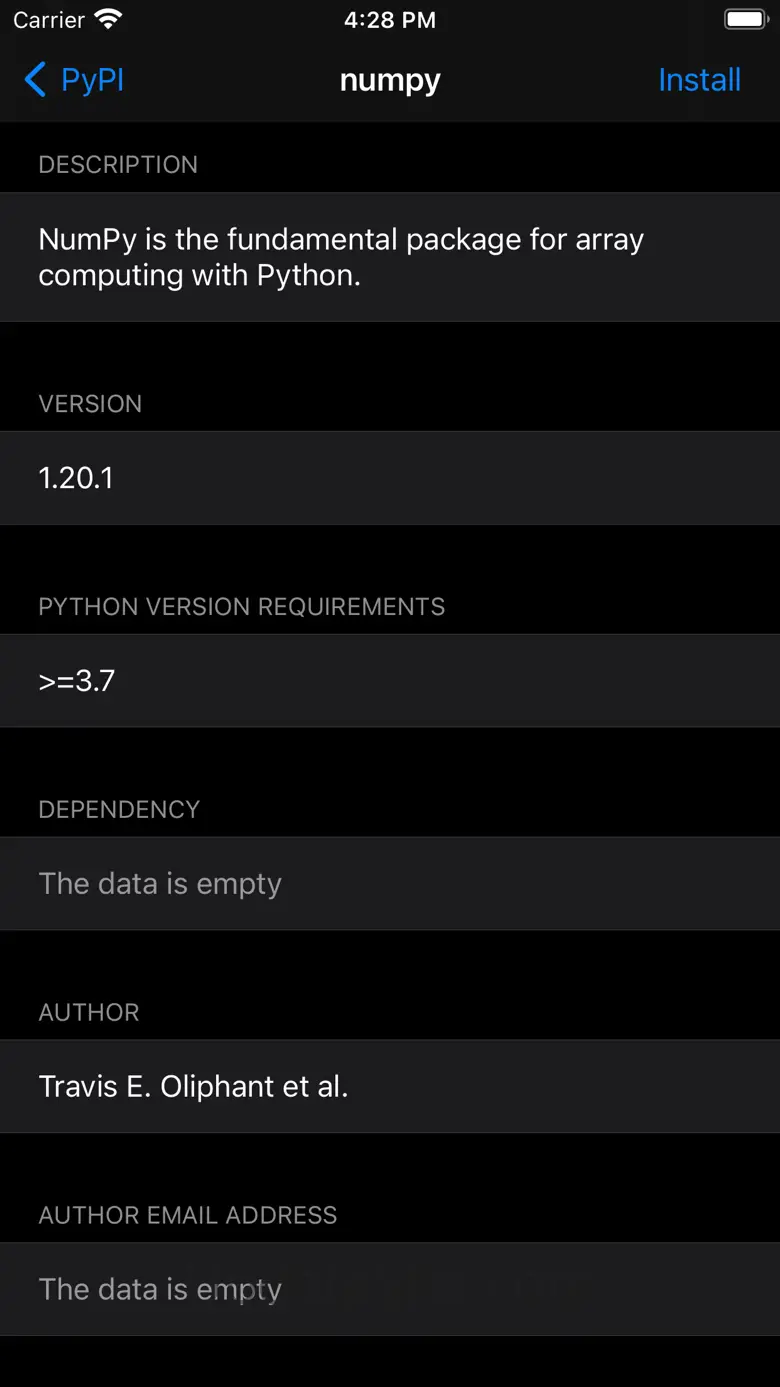780x1387 pixels.
Task: Select the Travis E. Oliphant author row
Action: (x=390, y=1087)
